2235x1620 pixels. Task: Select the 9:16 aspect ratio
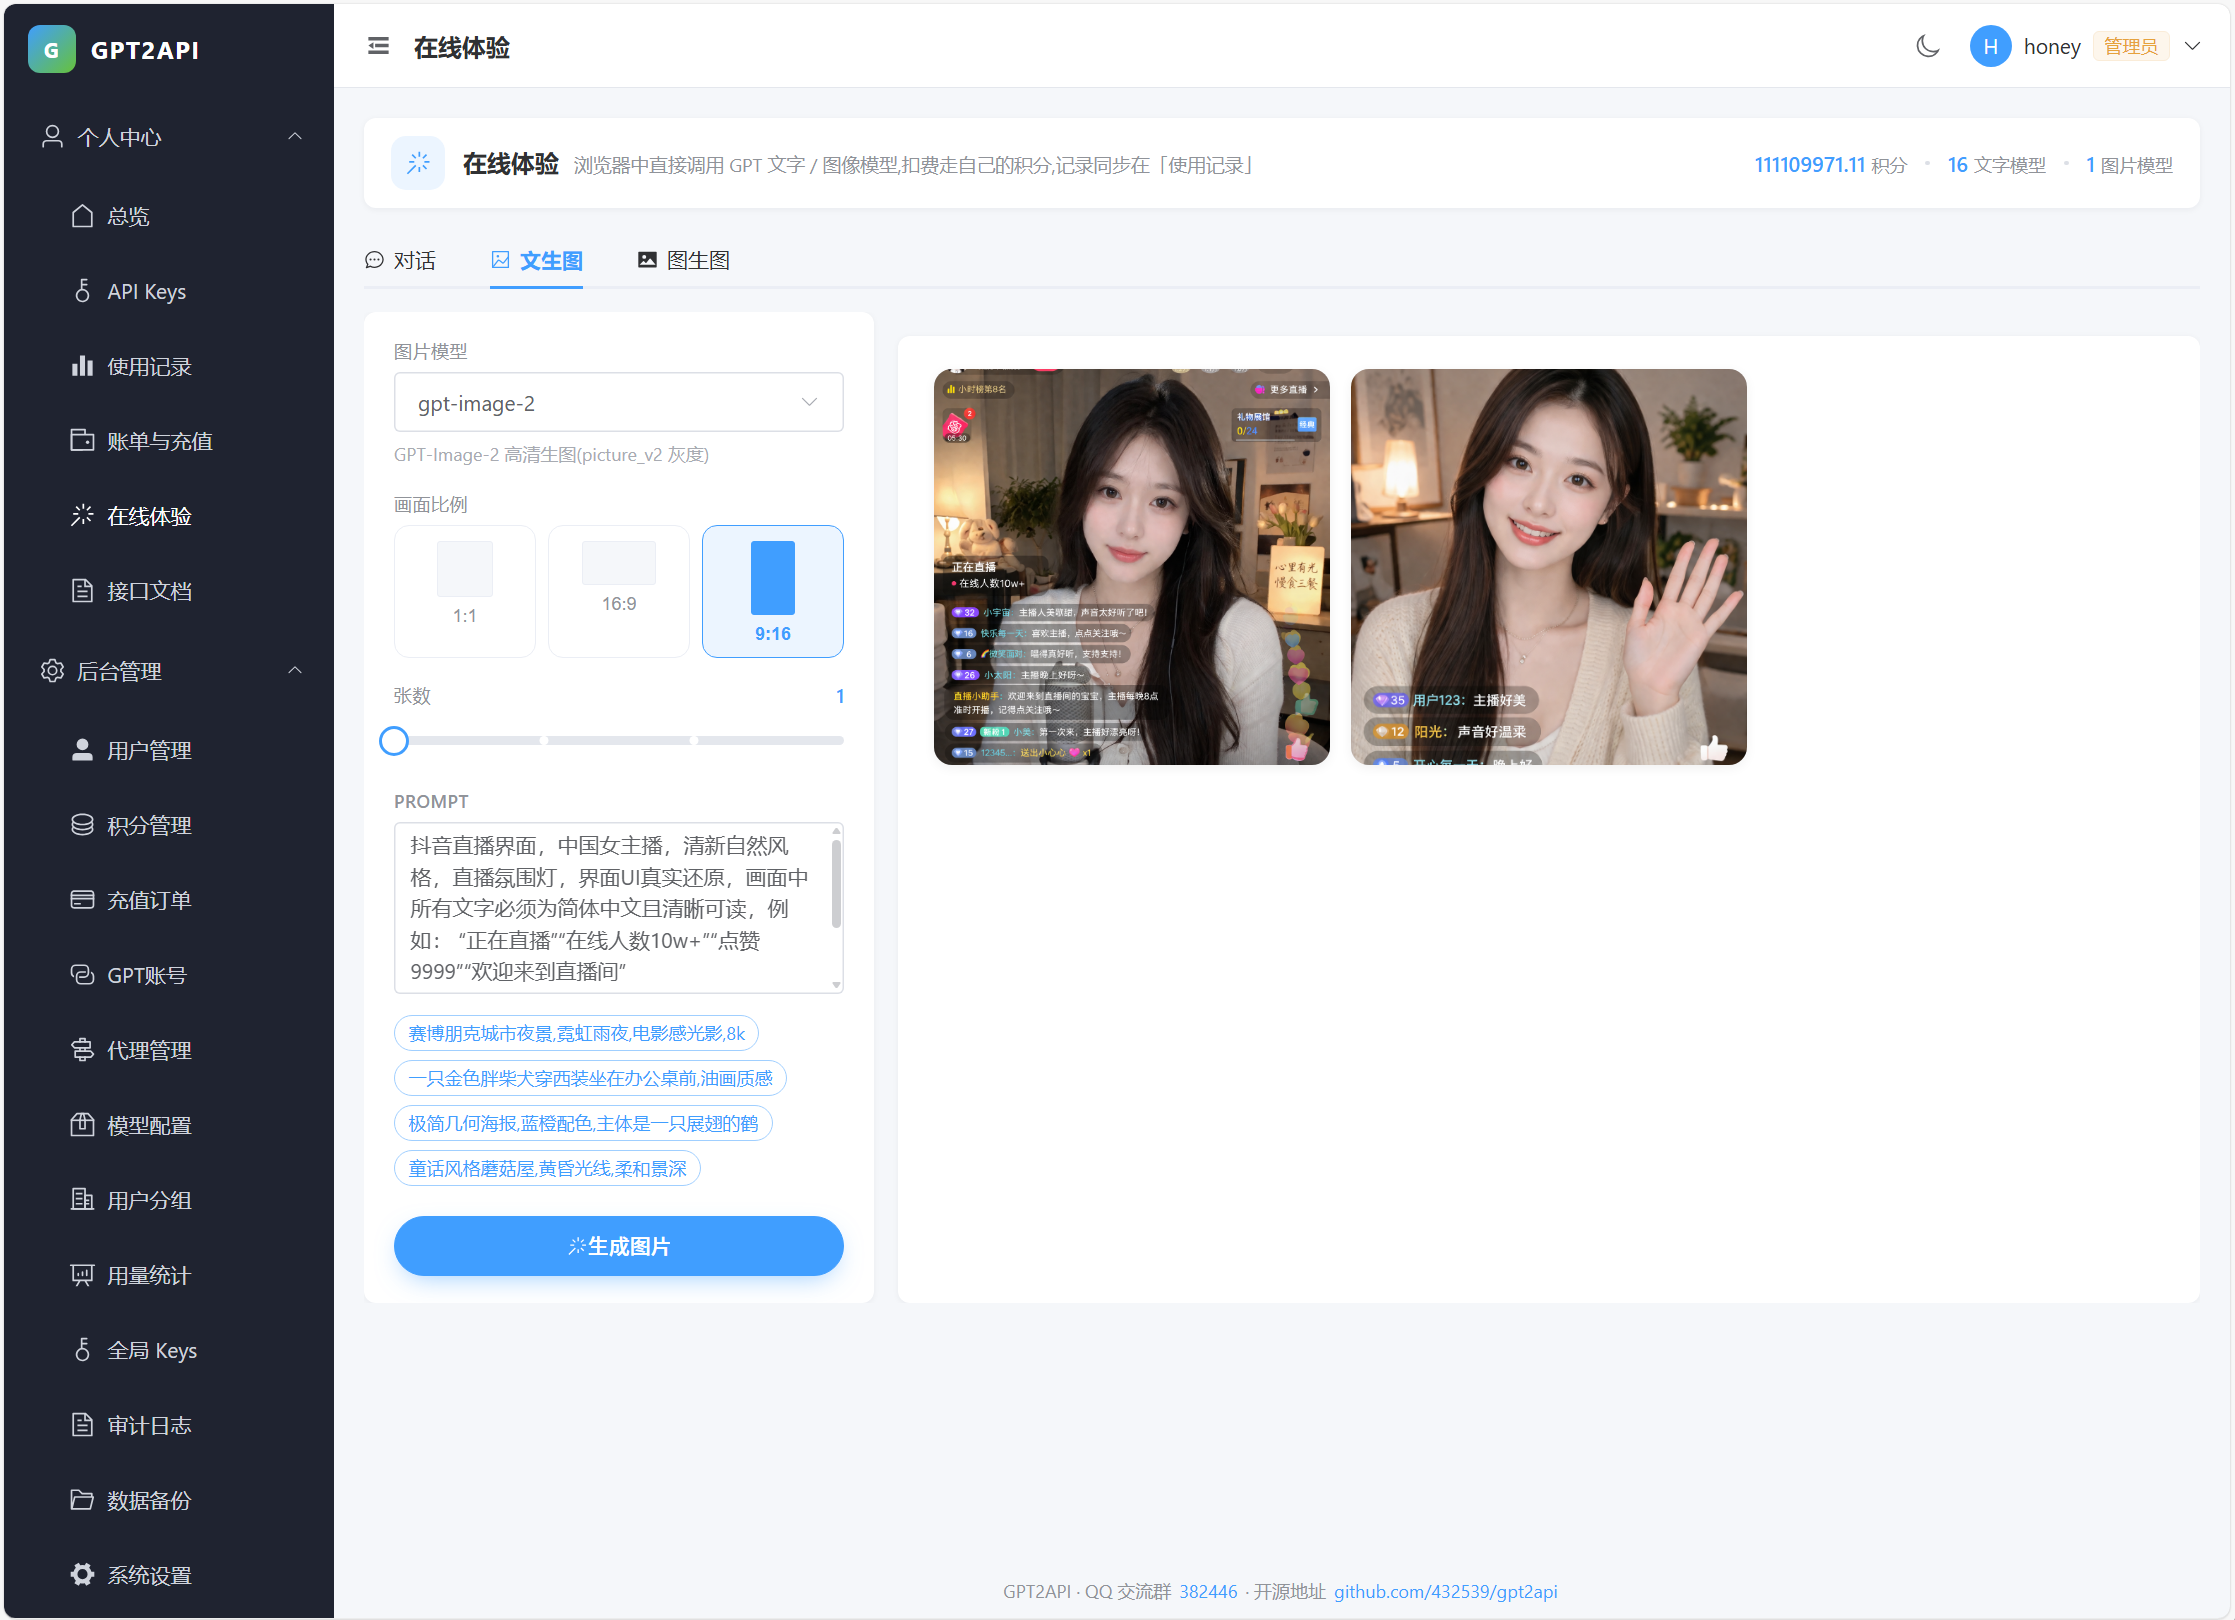point(772,591)
